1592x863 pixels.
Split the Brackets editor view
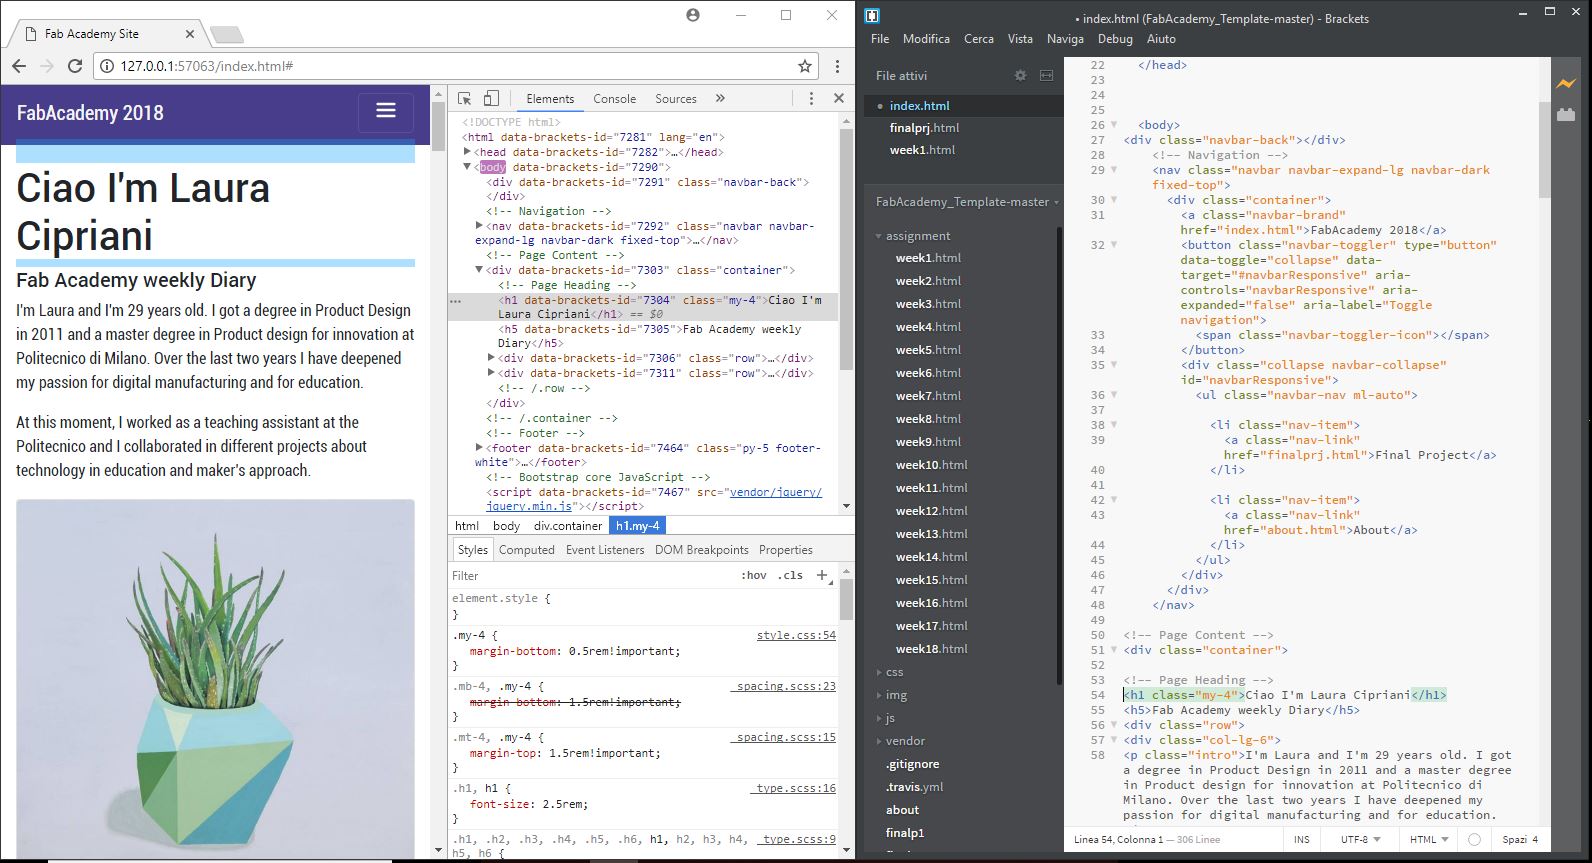1046,75
